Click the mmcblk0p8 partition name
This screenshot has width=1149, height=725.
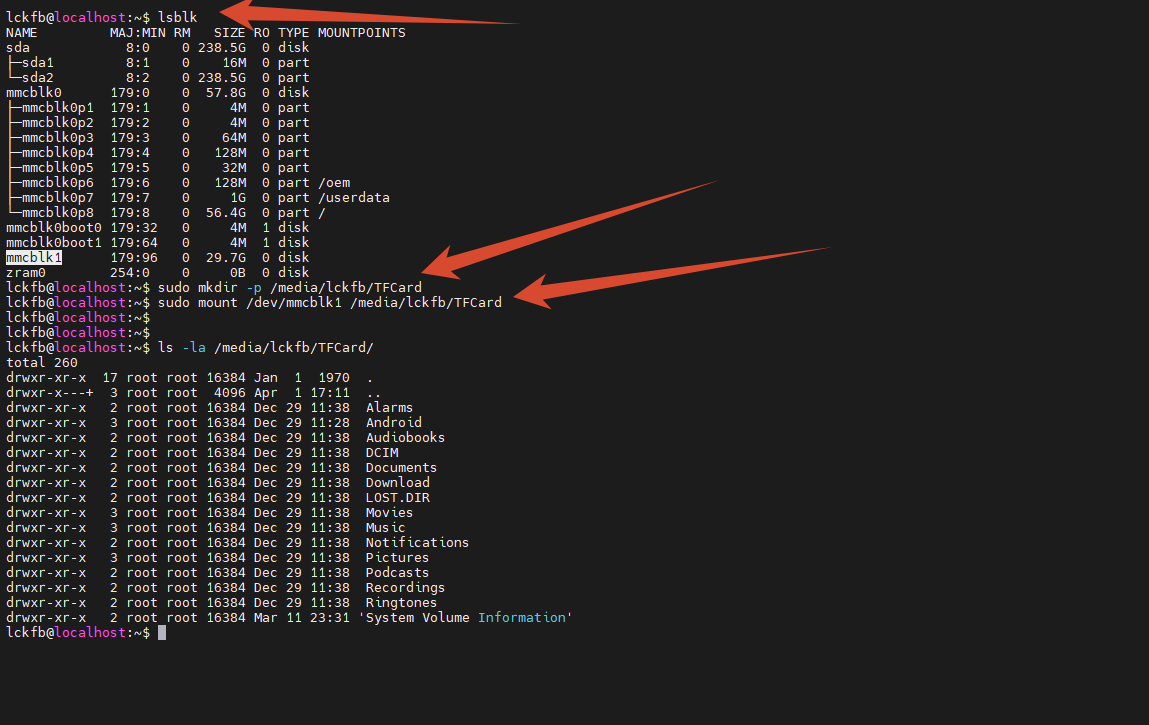coord(58,212)
